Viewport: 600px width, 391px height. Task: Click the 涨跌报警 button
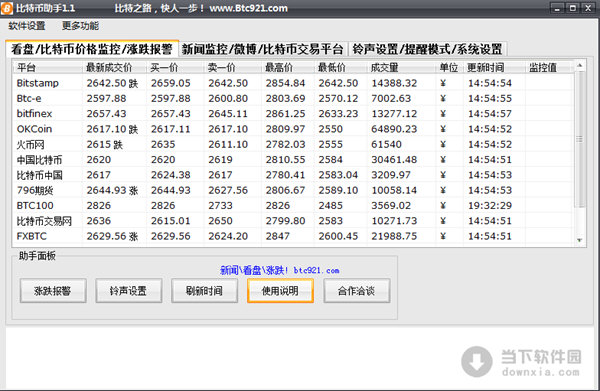(x=53, y=291)
